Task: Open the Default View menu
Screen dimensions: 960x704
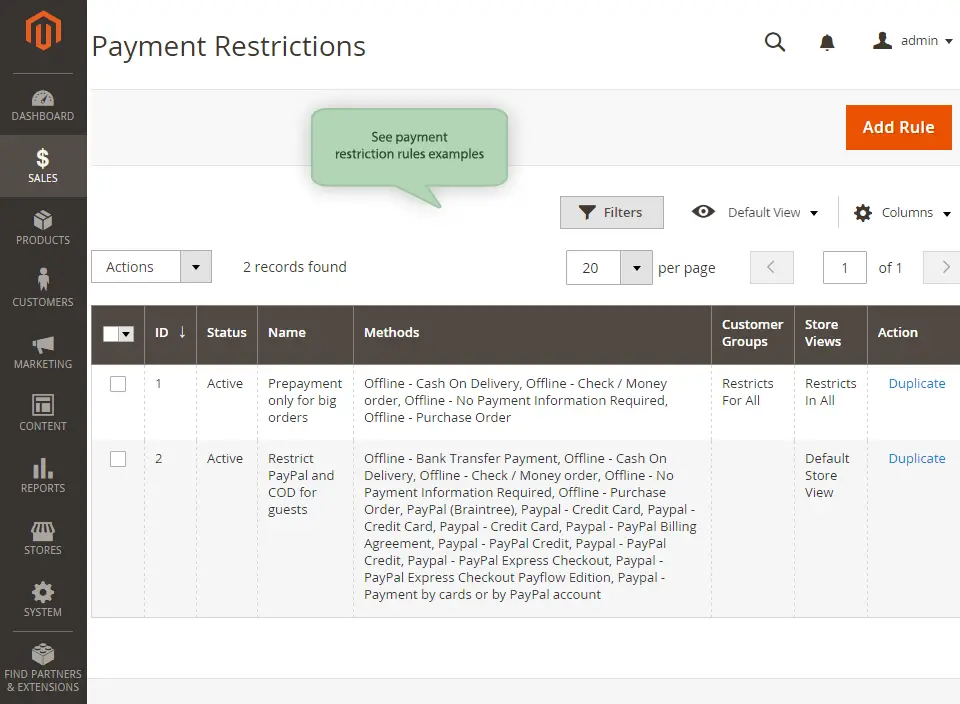Action: (760, 212)
